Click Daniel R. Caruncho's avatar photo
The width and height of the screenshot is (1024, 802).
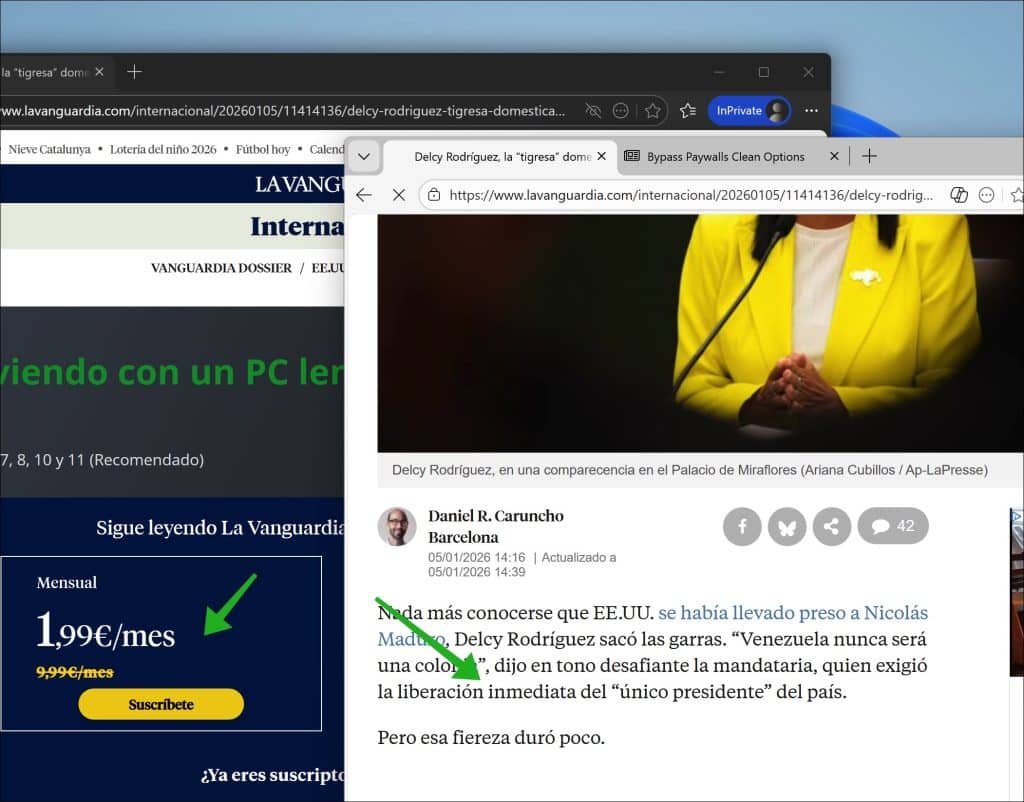[397, 525]
